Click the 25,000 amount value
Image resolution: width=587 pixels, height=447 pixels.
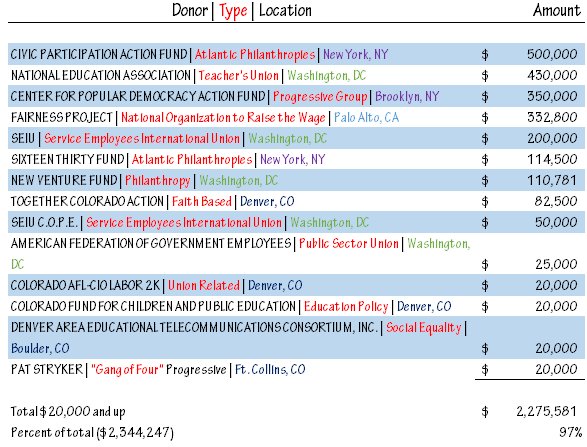tap(556, 264)
